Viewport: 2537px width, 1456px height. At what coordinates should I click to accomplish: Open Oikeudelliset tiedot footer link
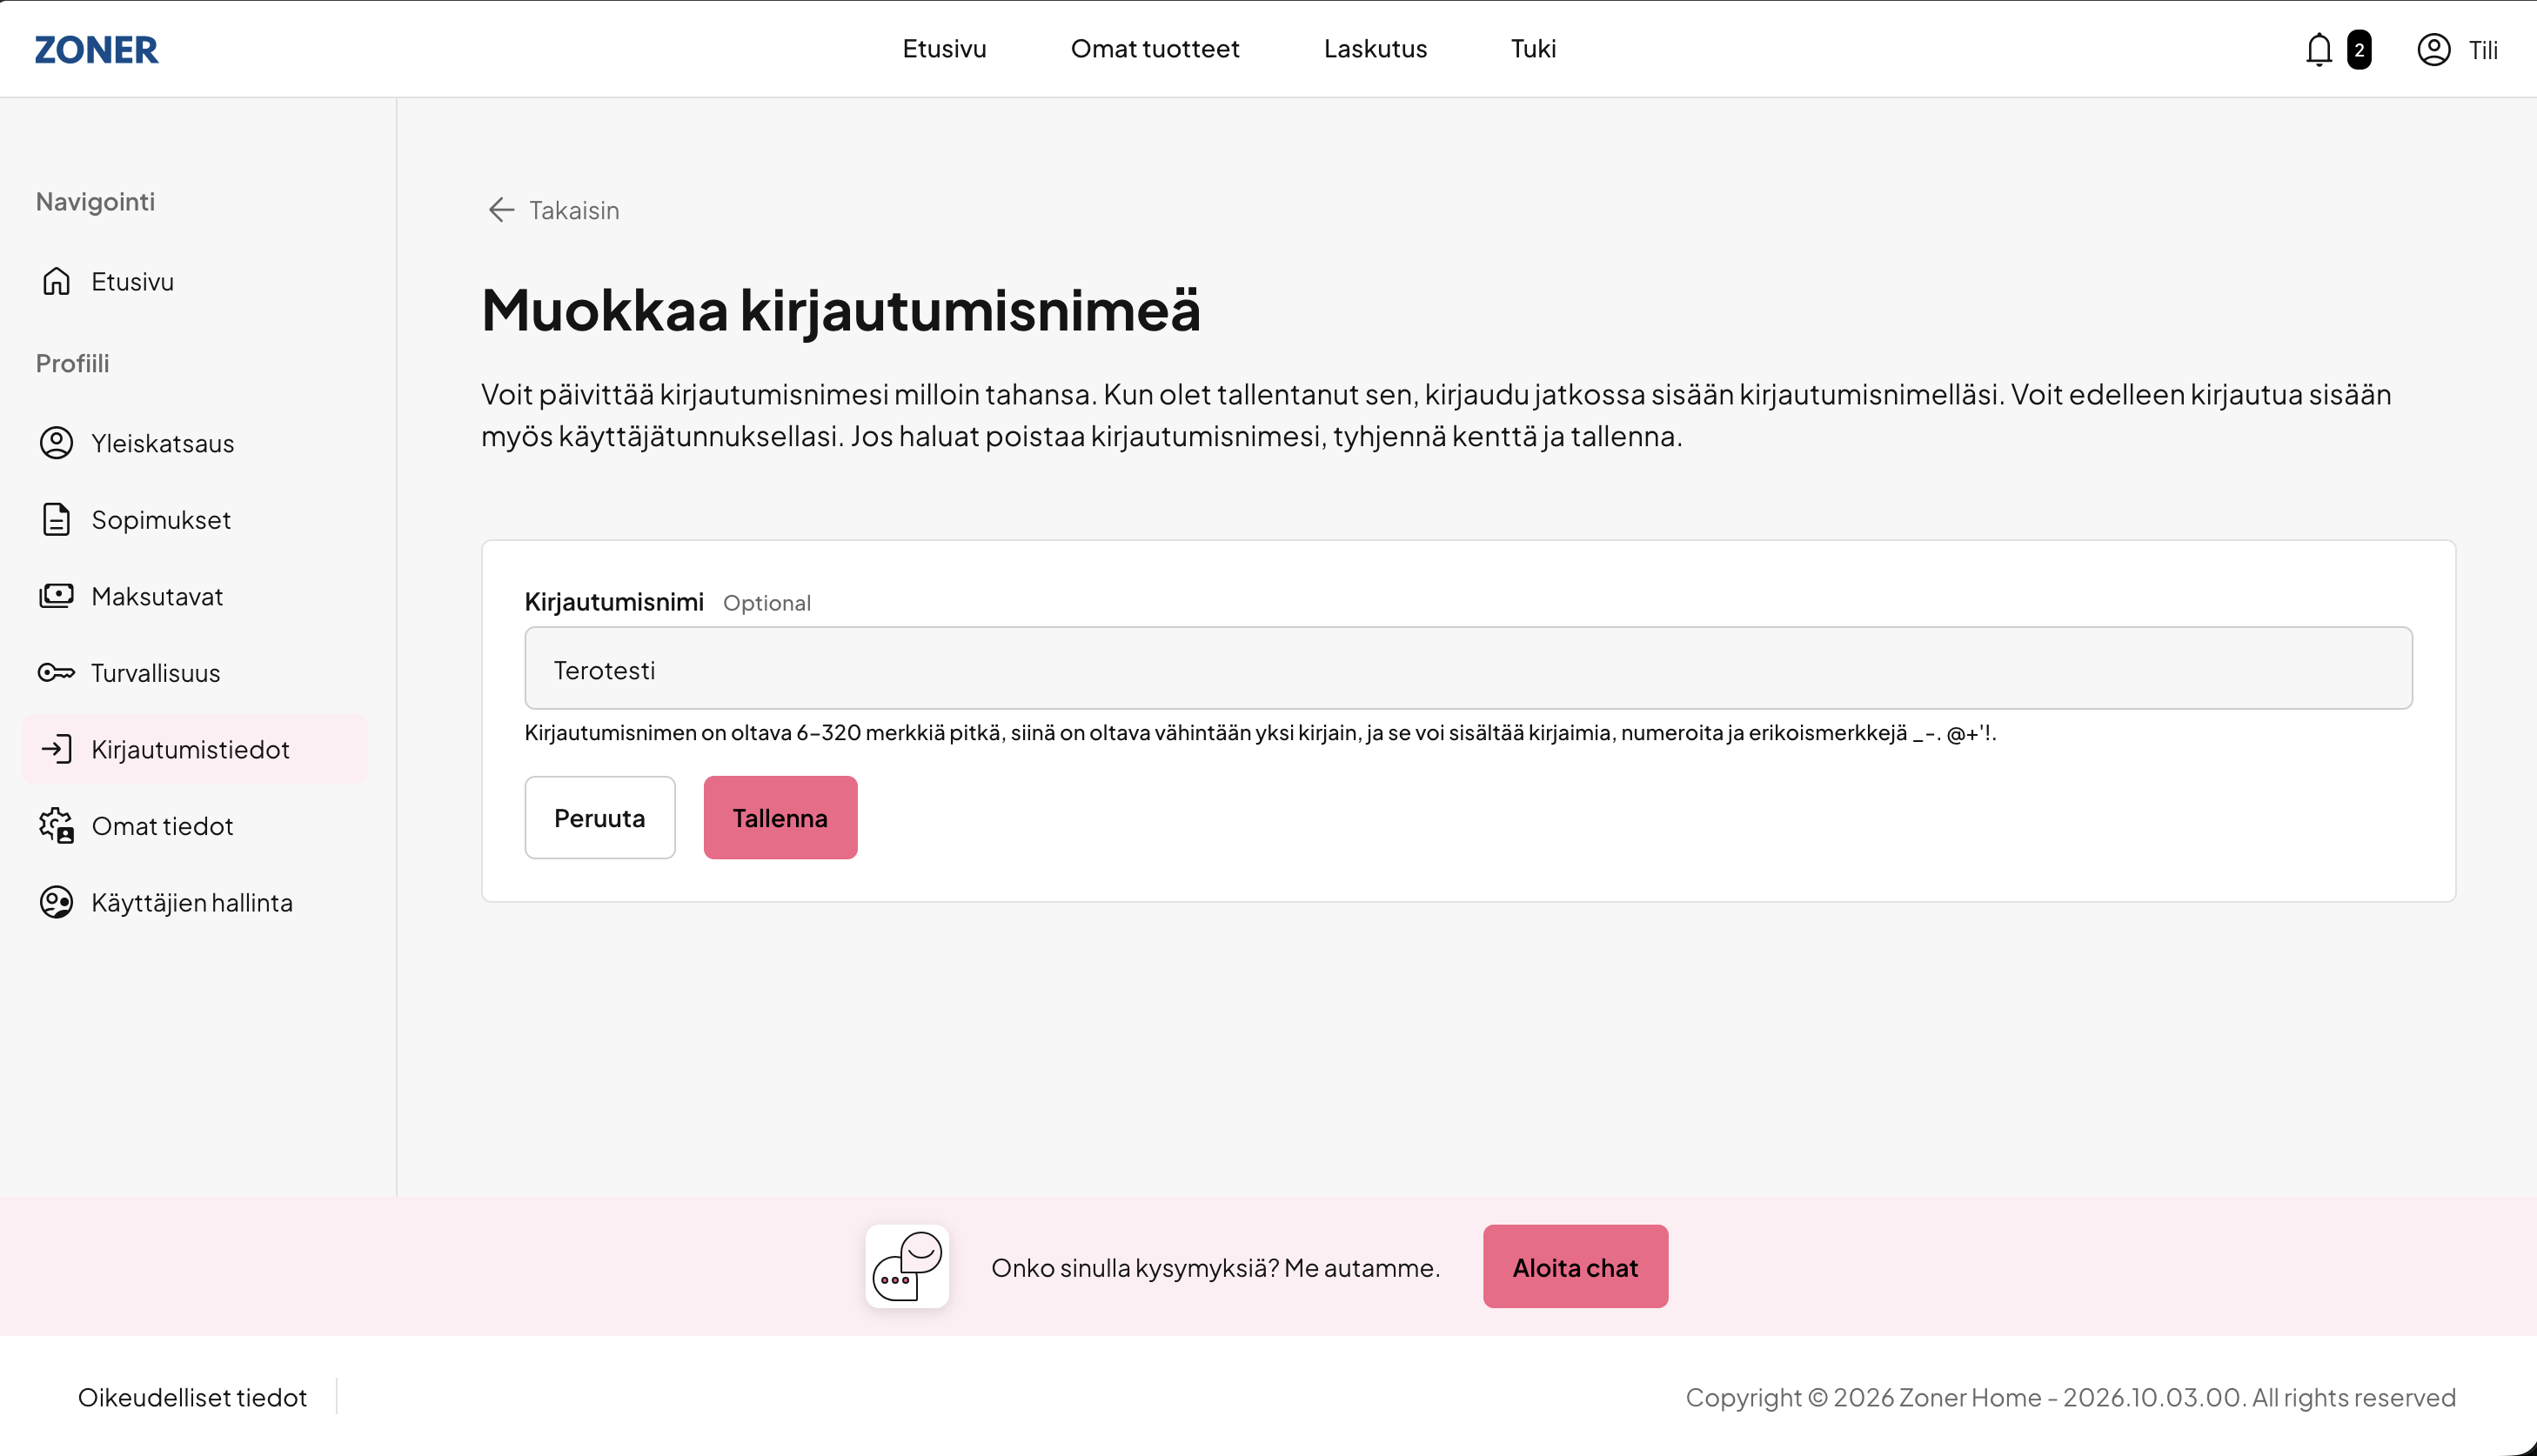[192, 1396]
